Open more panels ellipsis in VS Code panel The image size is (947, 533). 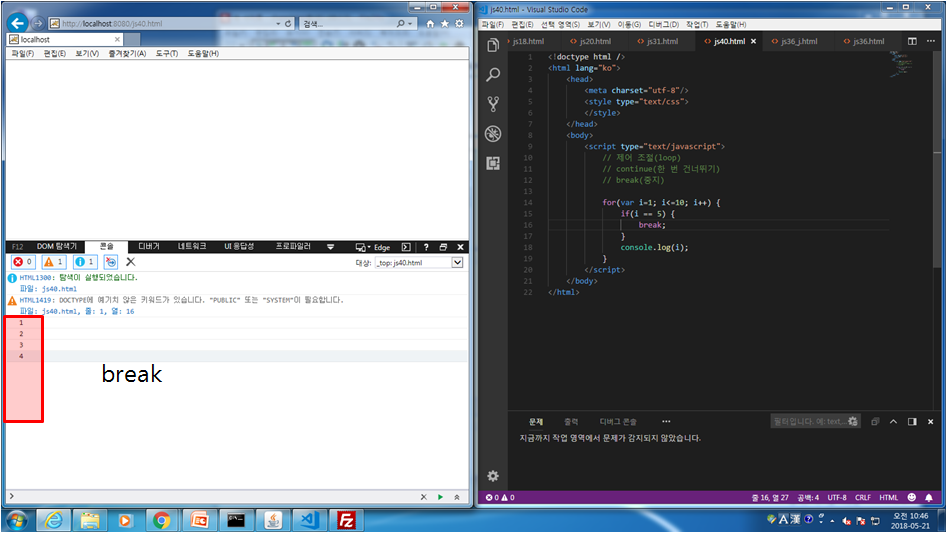tap(666, 421)
